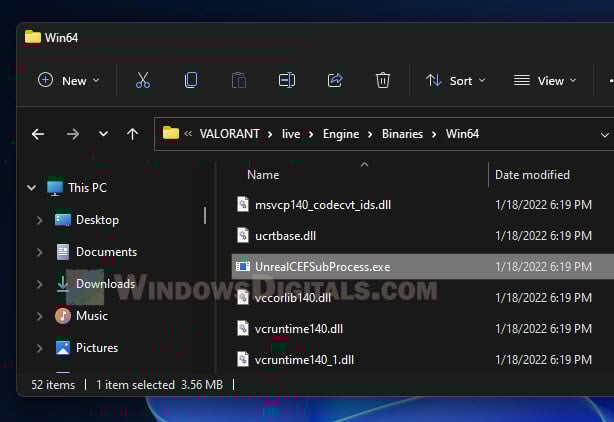
Task: Click the Rename icon in toolbar
Action: click(287, 80)
